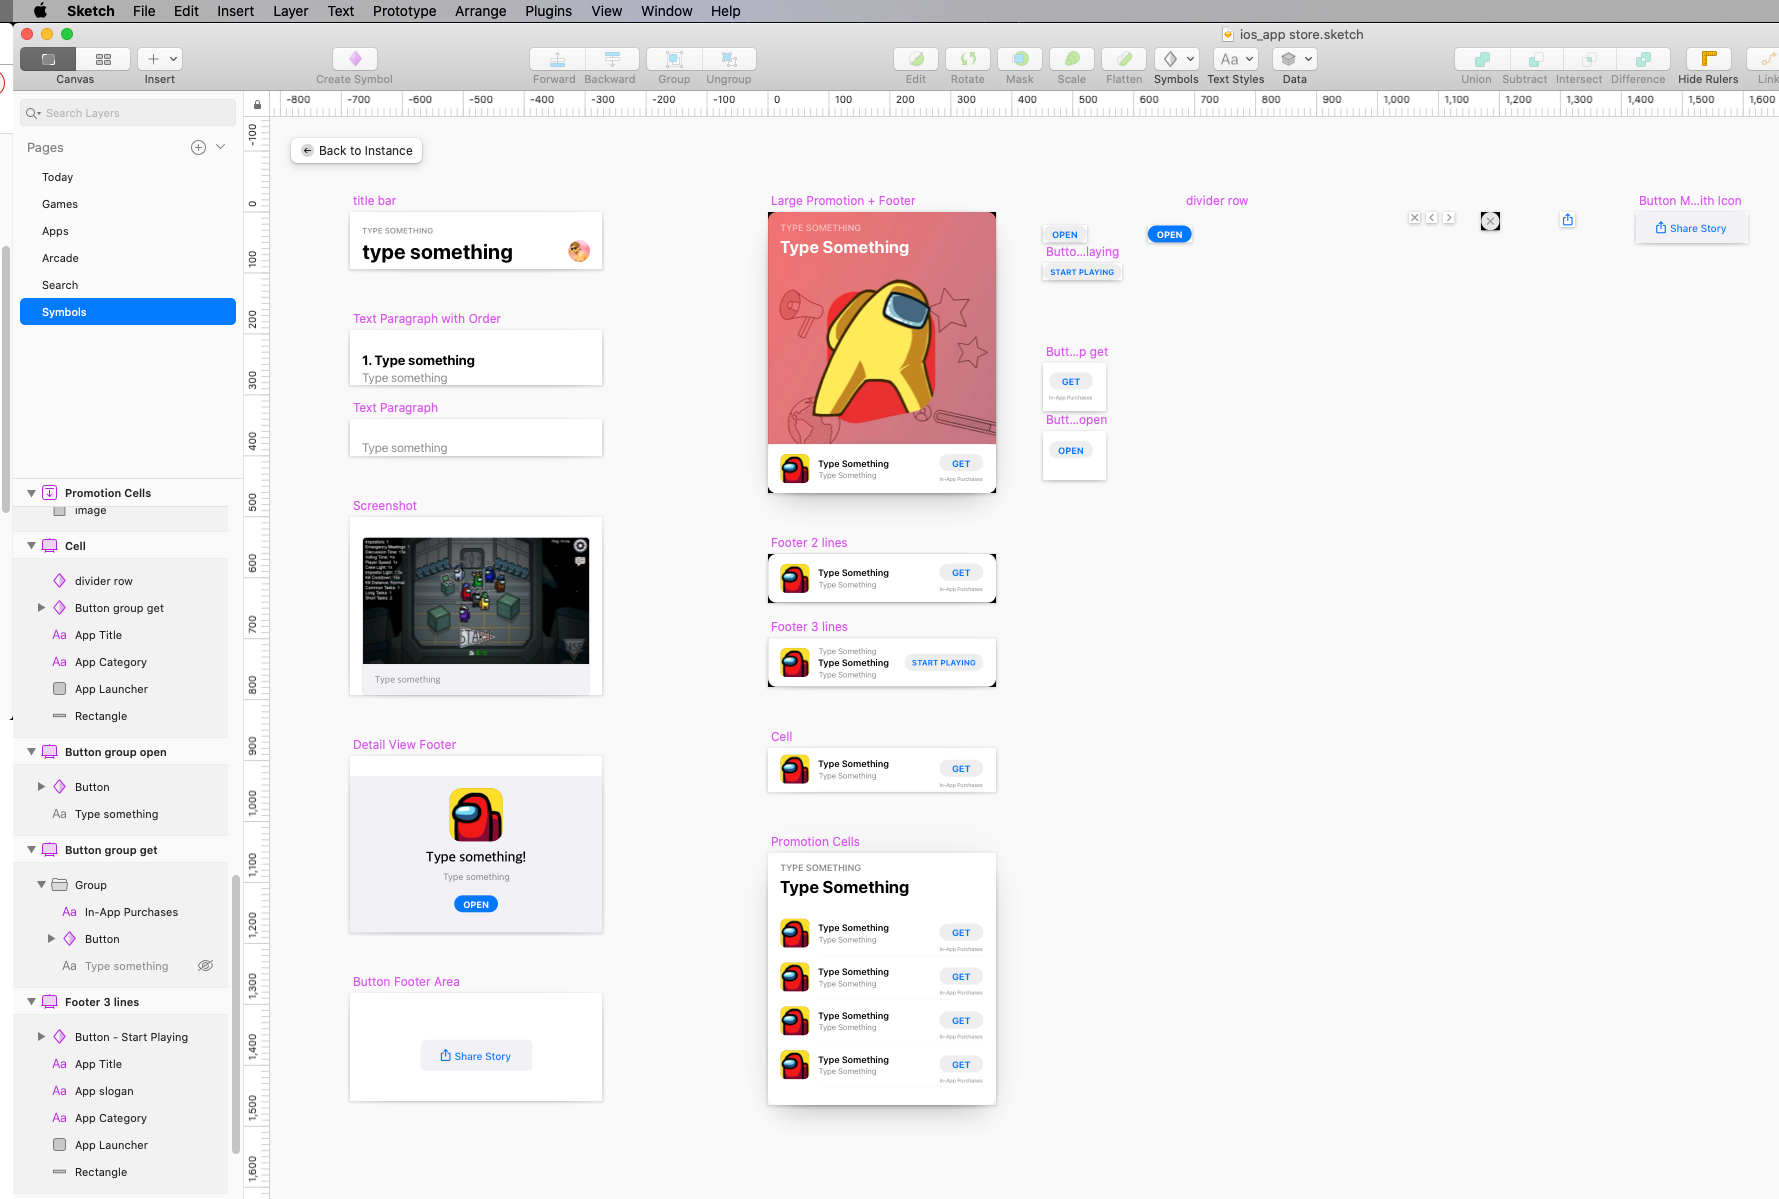Viewport: 1779px width, 1199px height.
Task: Collapse the Pages list chevron
Action: tap(221, 147)
